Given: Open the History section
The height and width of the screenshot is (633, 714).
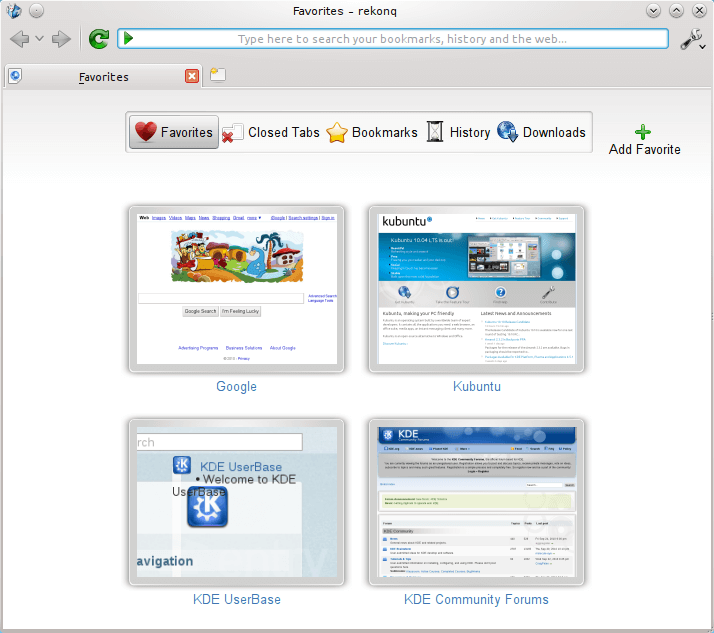Looking at the screenshot, I should point(458,132).
